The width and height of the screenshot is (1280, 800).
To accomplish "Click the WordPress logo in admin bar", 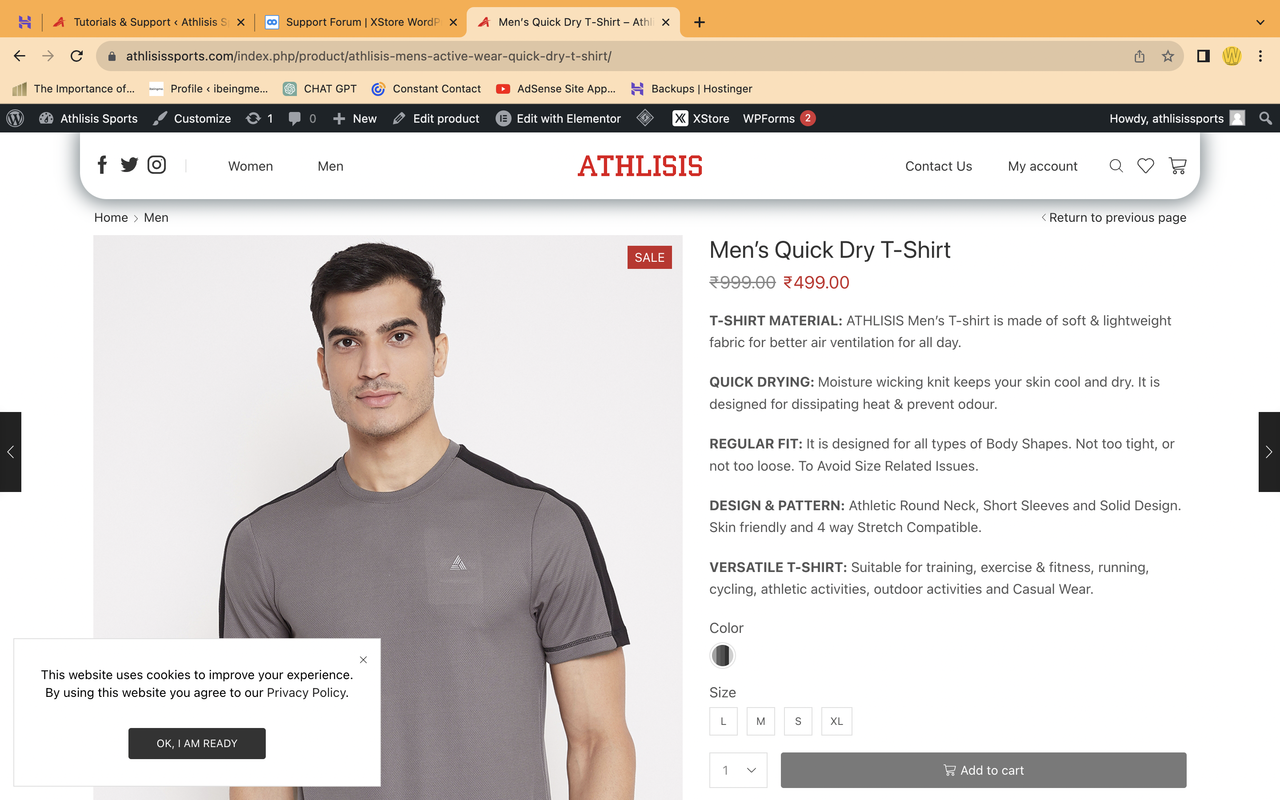I will tap(15, 118).
